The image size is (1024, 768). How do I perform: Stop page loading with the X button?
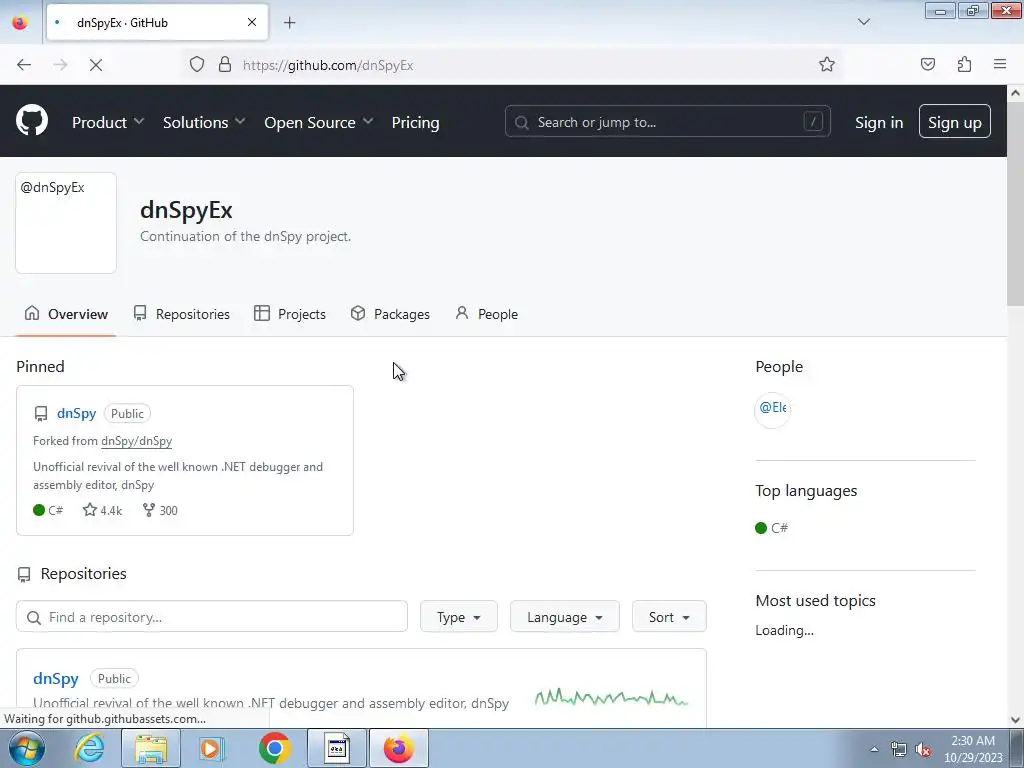[95, 65]
